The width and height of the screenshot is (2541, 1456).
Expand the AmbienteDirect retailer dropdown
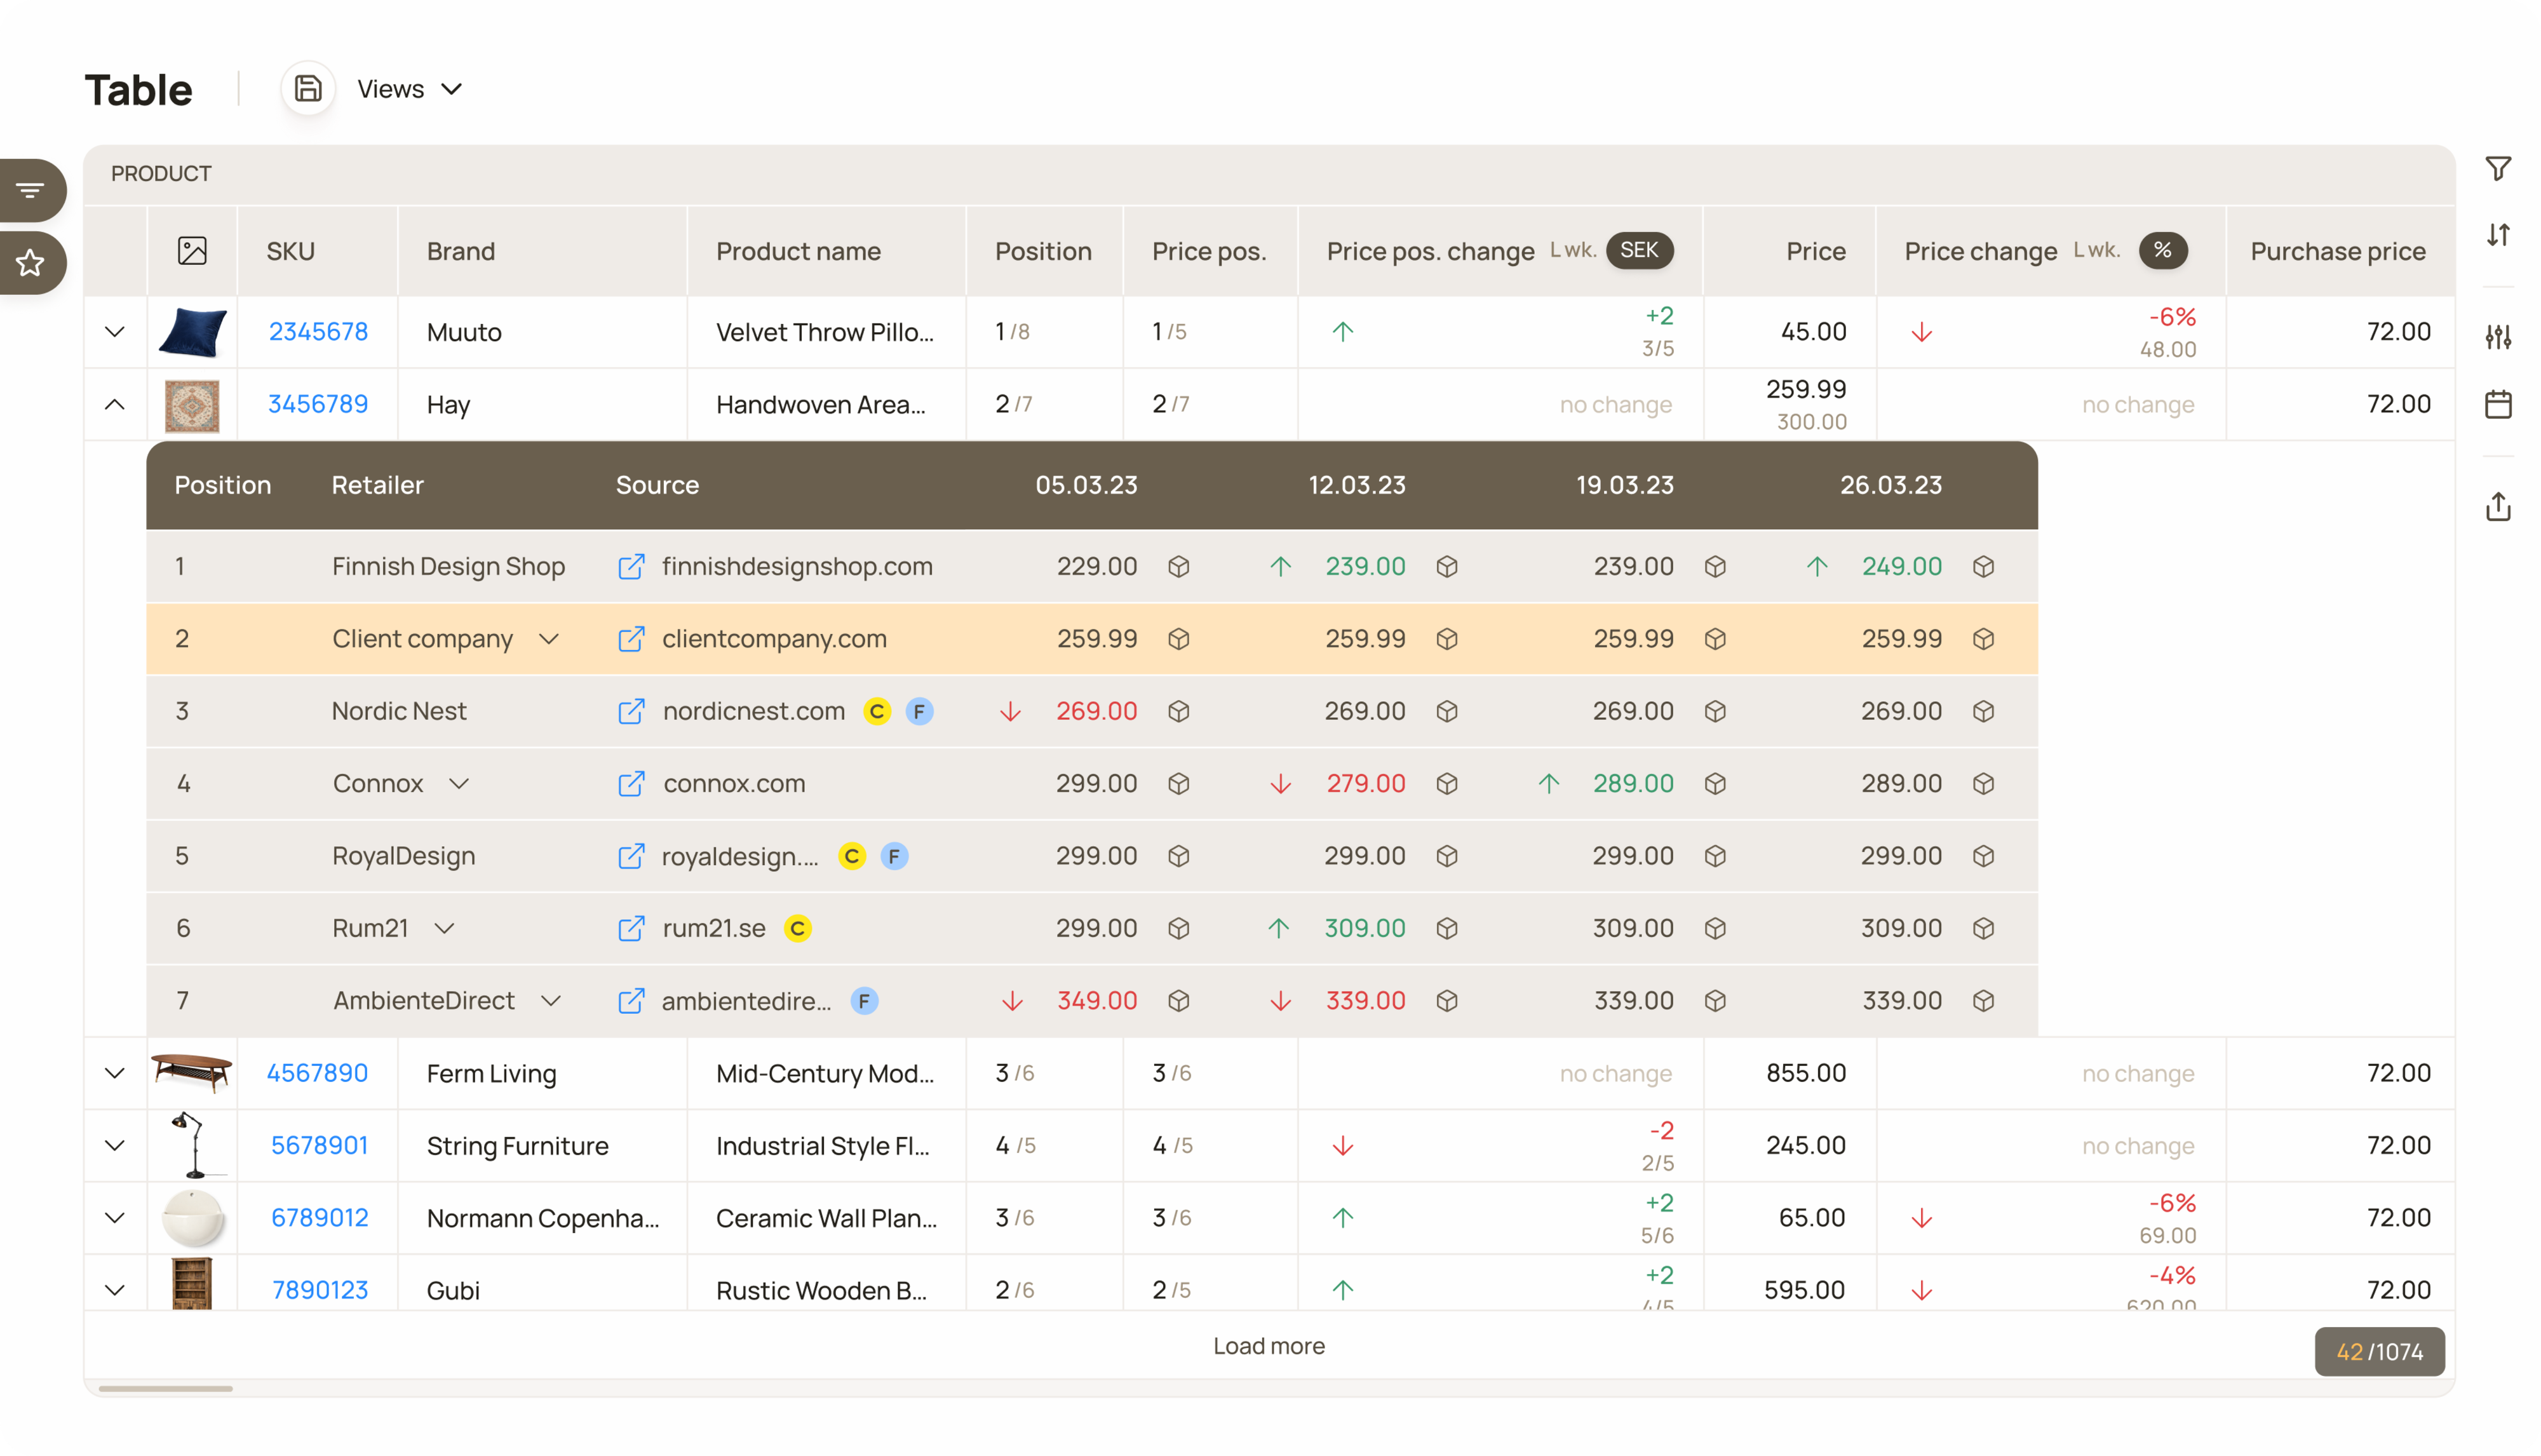pos(551,1000)
